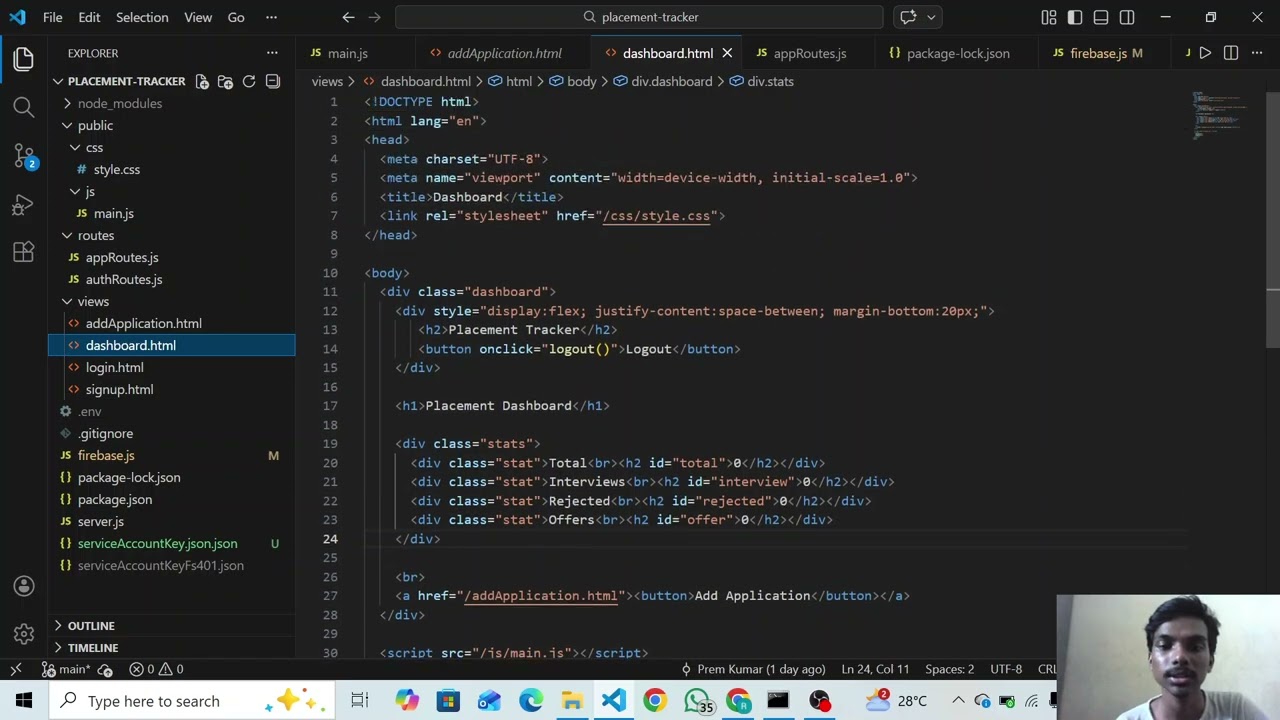Open Explorer views and more actions menu
1280x720 pixels.
[x=272, y=53]
